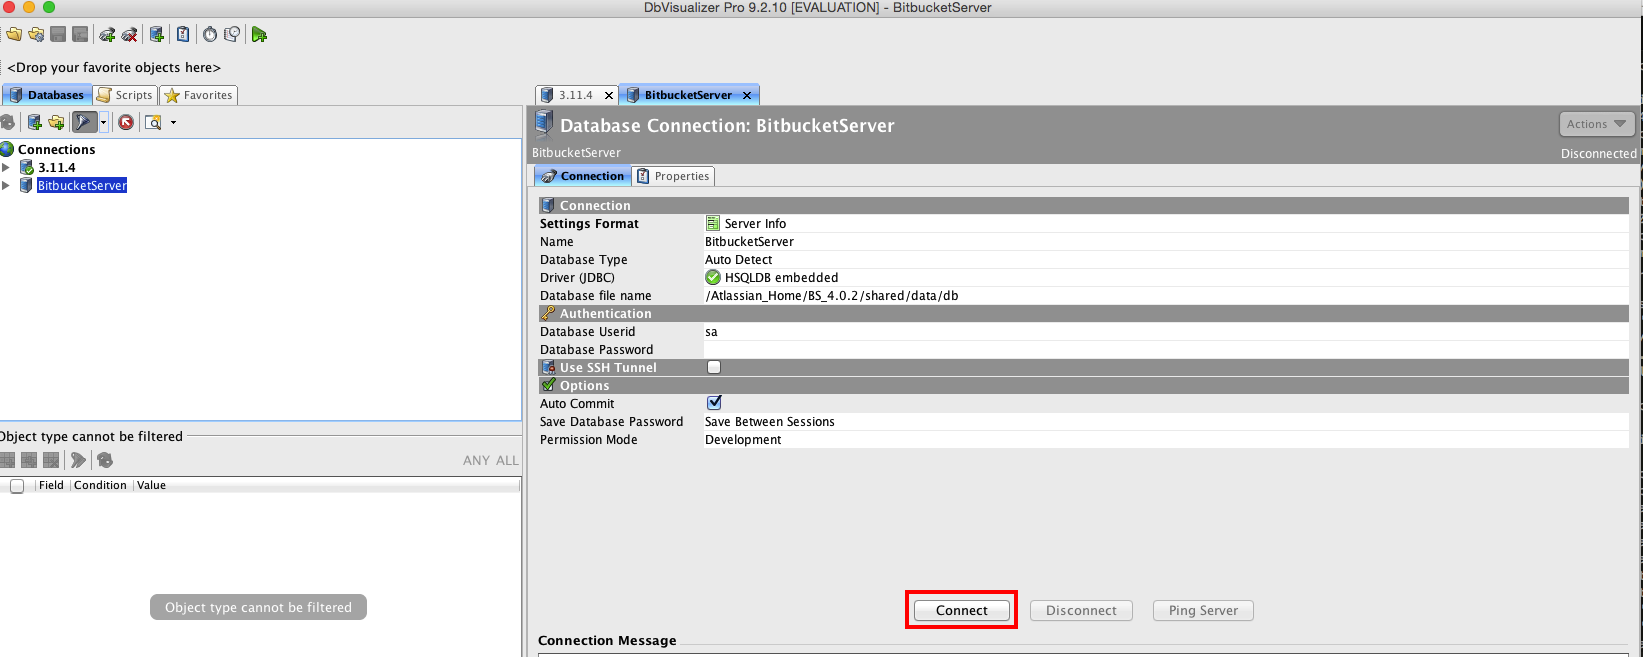Create new folder in Databases tab toolbar
1643x657 pixels.
click(x=56, y=122)
